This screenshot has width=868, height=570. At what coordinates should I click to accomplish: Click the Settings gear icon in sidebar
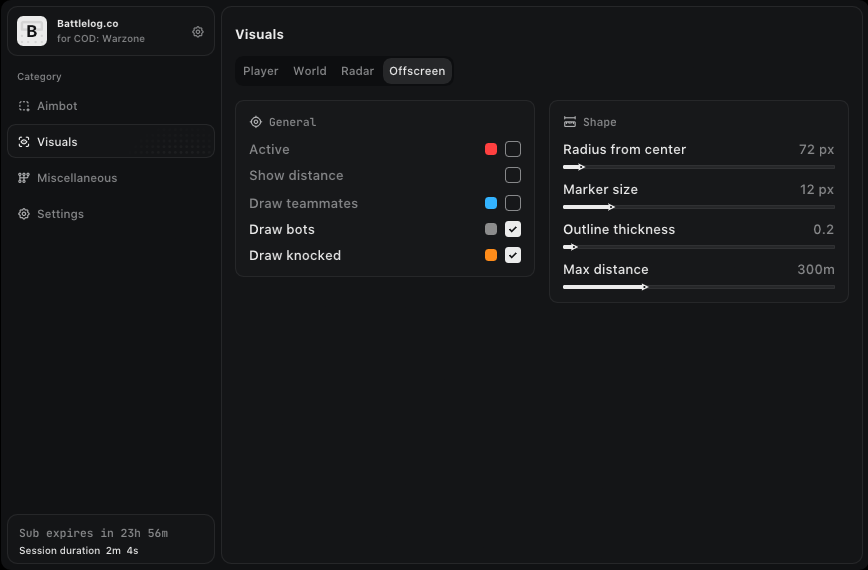pyautogui.click(x=24, y=214)
